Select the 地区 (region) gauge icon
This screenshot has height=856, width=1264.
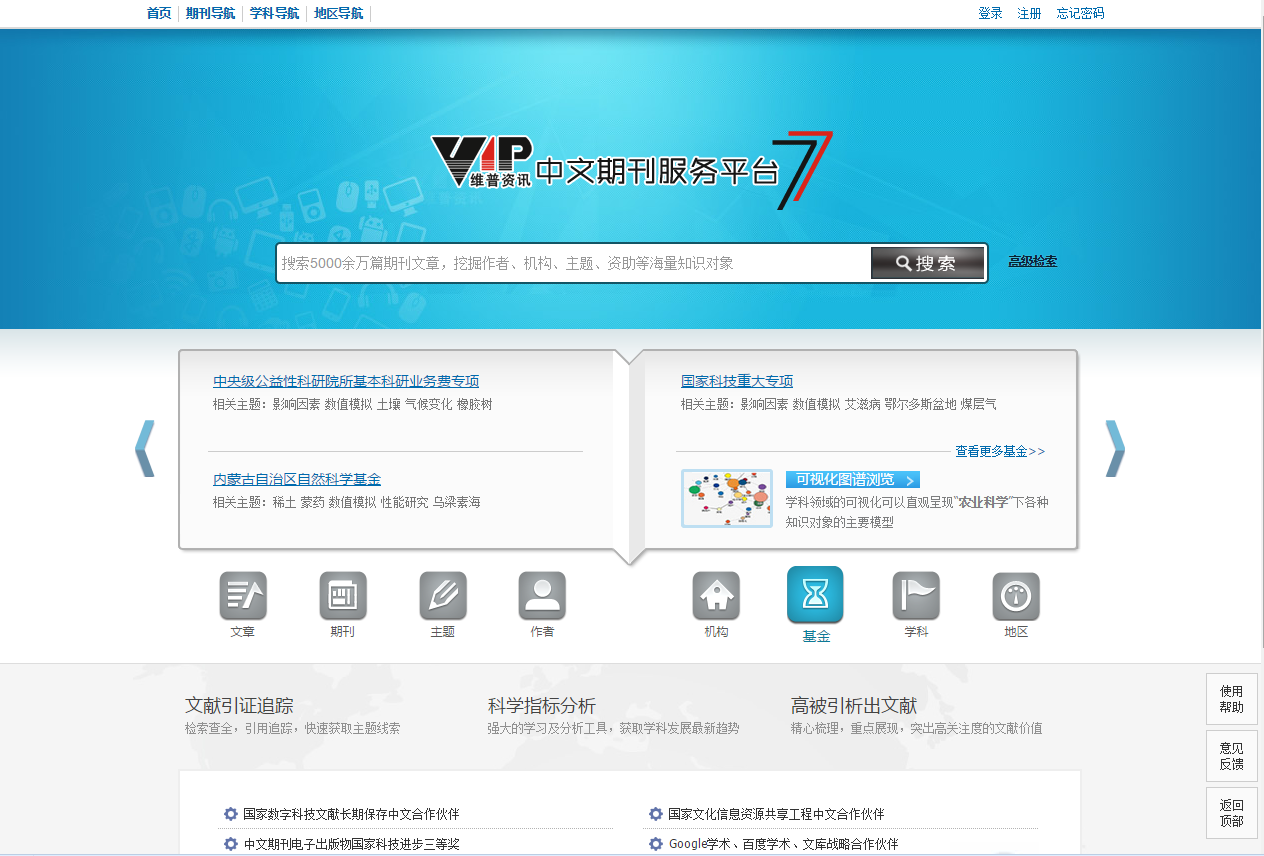(x=1016, y=596)
